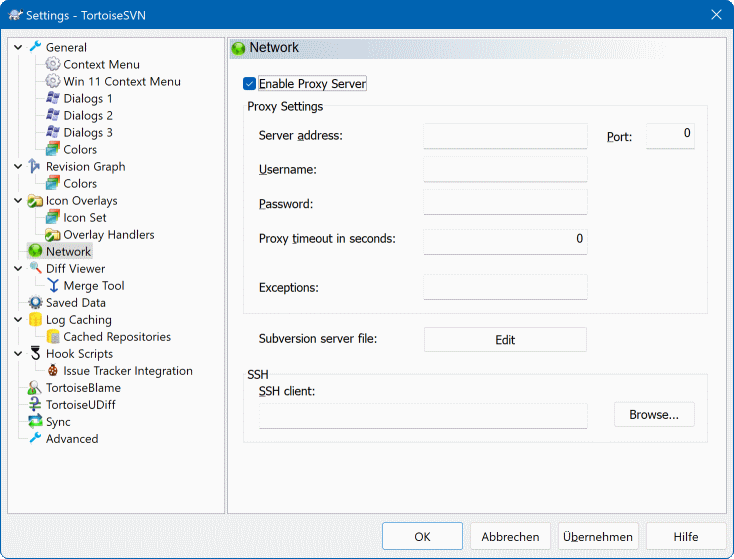734x559 pixels.
Task: Focus the Username input field
Action: pos(505,169)
